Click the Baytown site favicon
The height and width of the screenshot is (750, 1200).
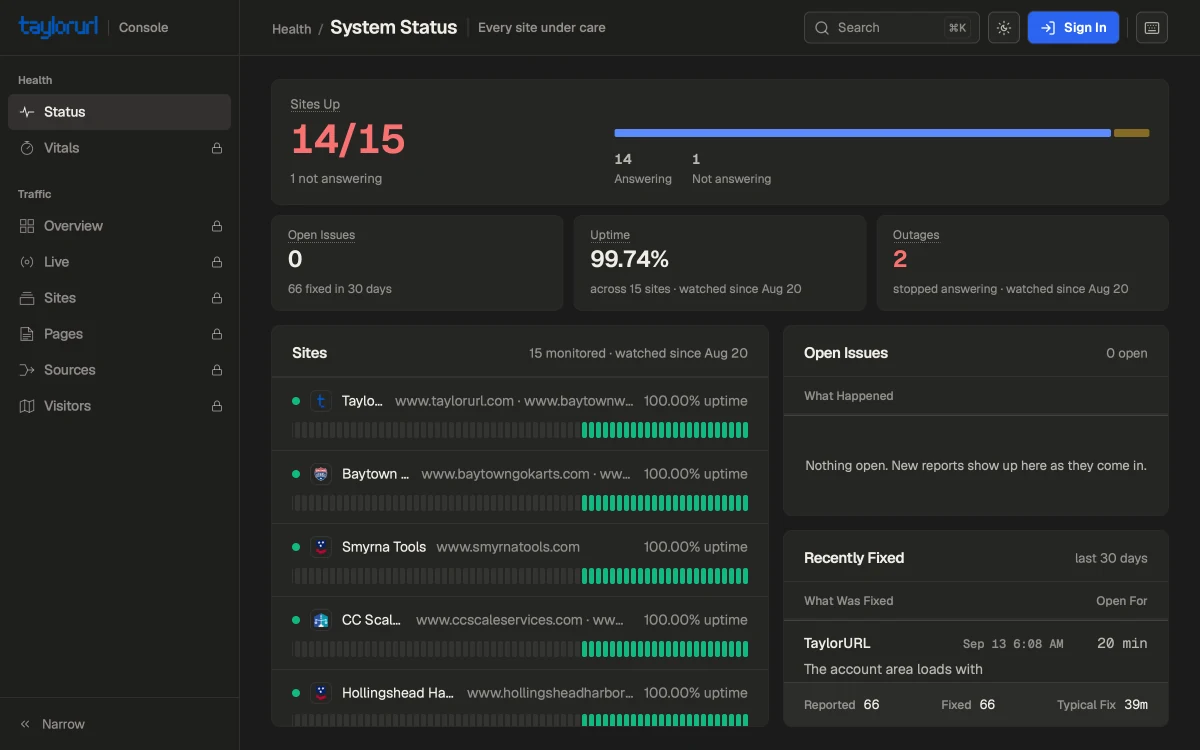321,474
